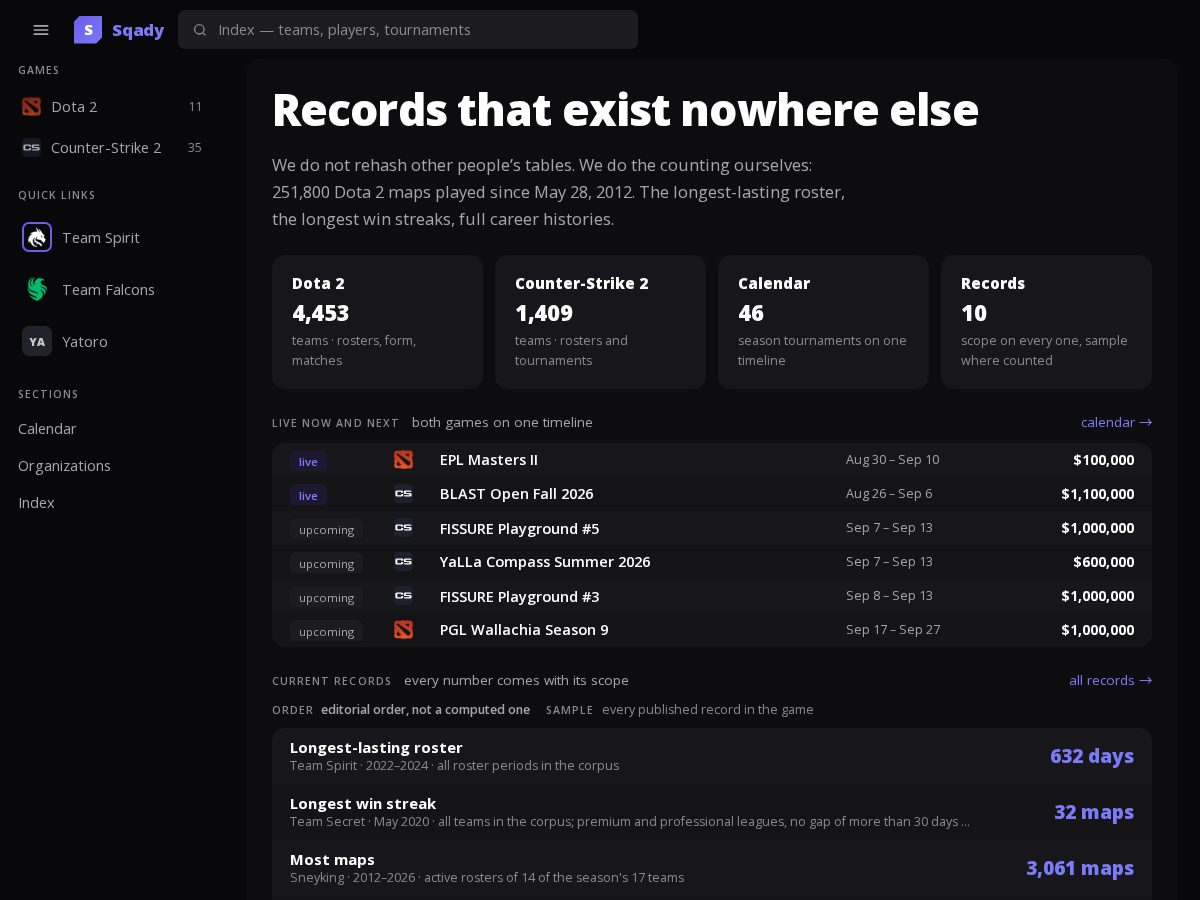The image size is (1200, 900).
Task: Click the 3,061 maps value
Action: click(1080, 868)
